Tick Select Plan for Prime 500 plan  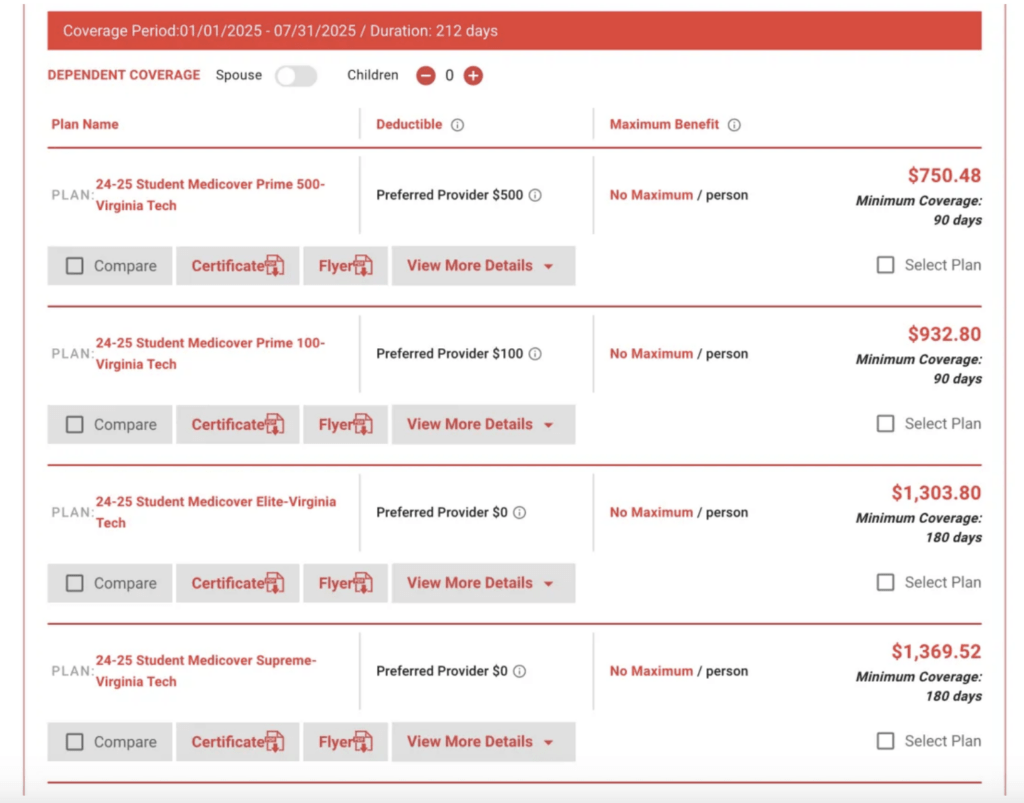[886, 265]
